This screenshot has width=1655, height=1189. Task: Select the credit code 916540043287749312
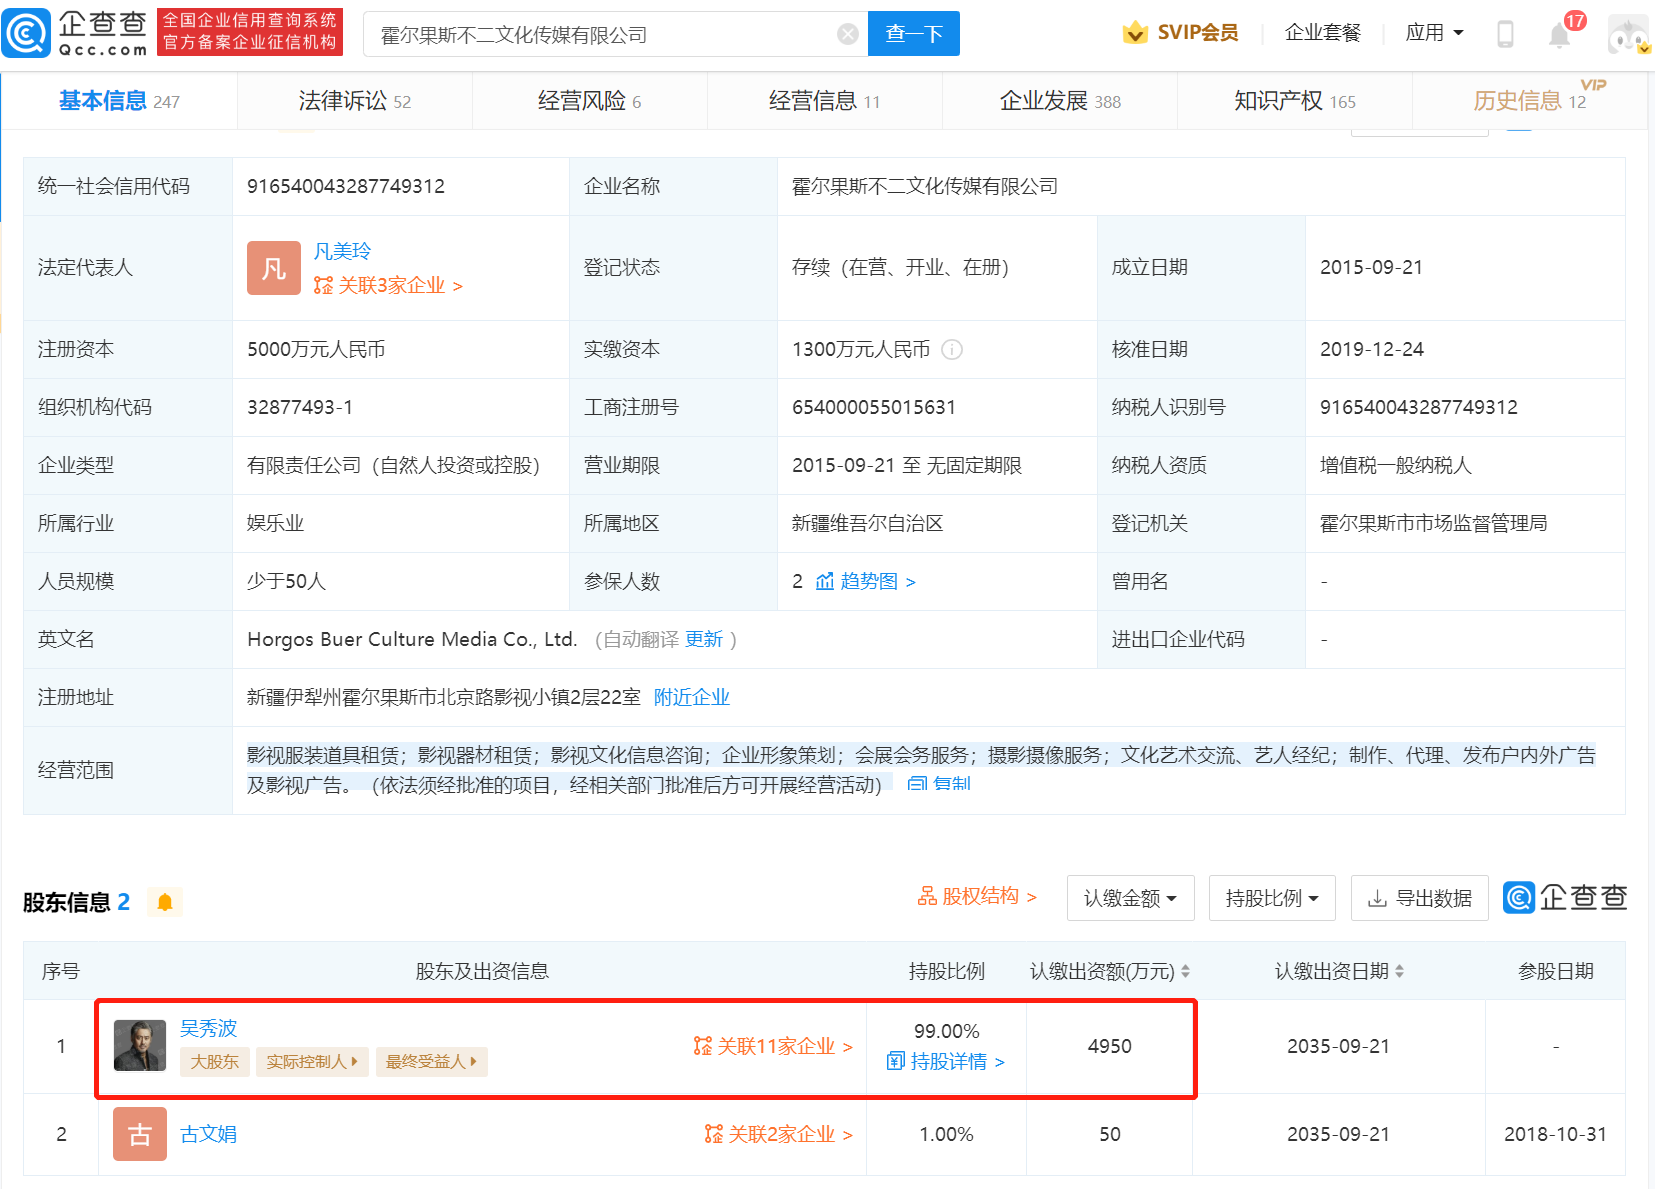click(346, 186)
